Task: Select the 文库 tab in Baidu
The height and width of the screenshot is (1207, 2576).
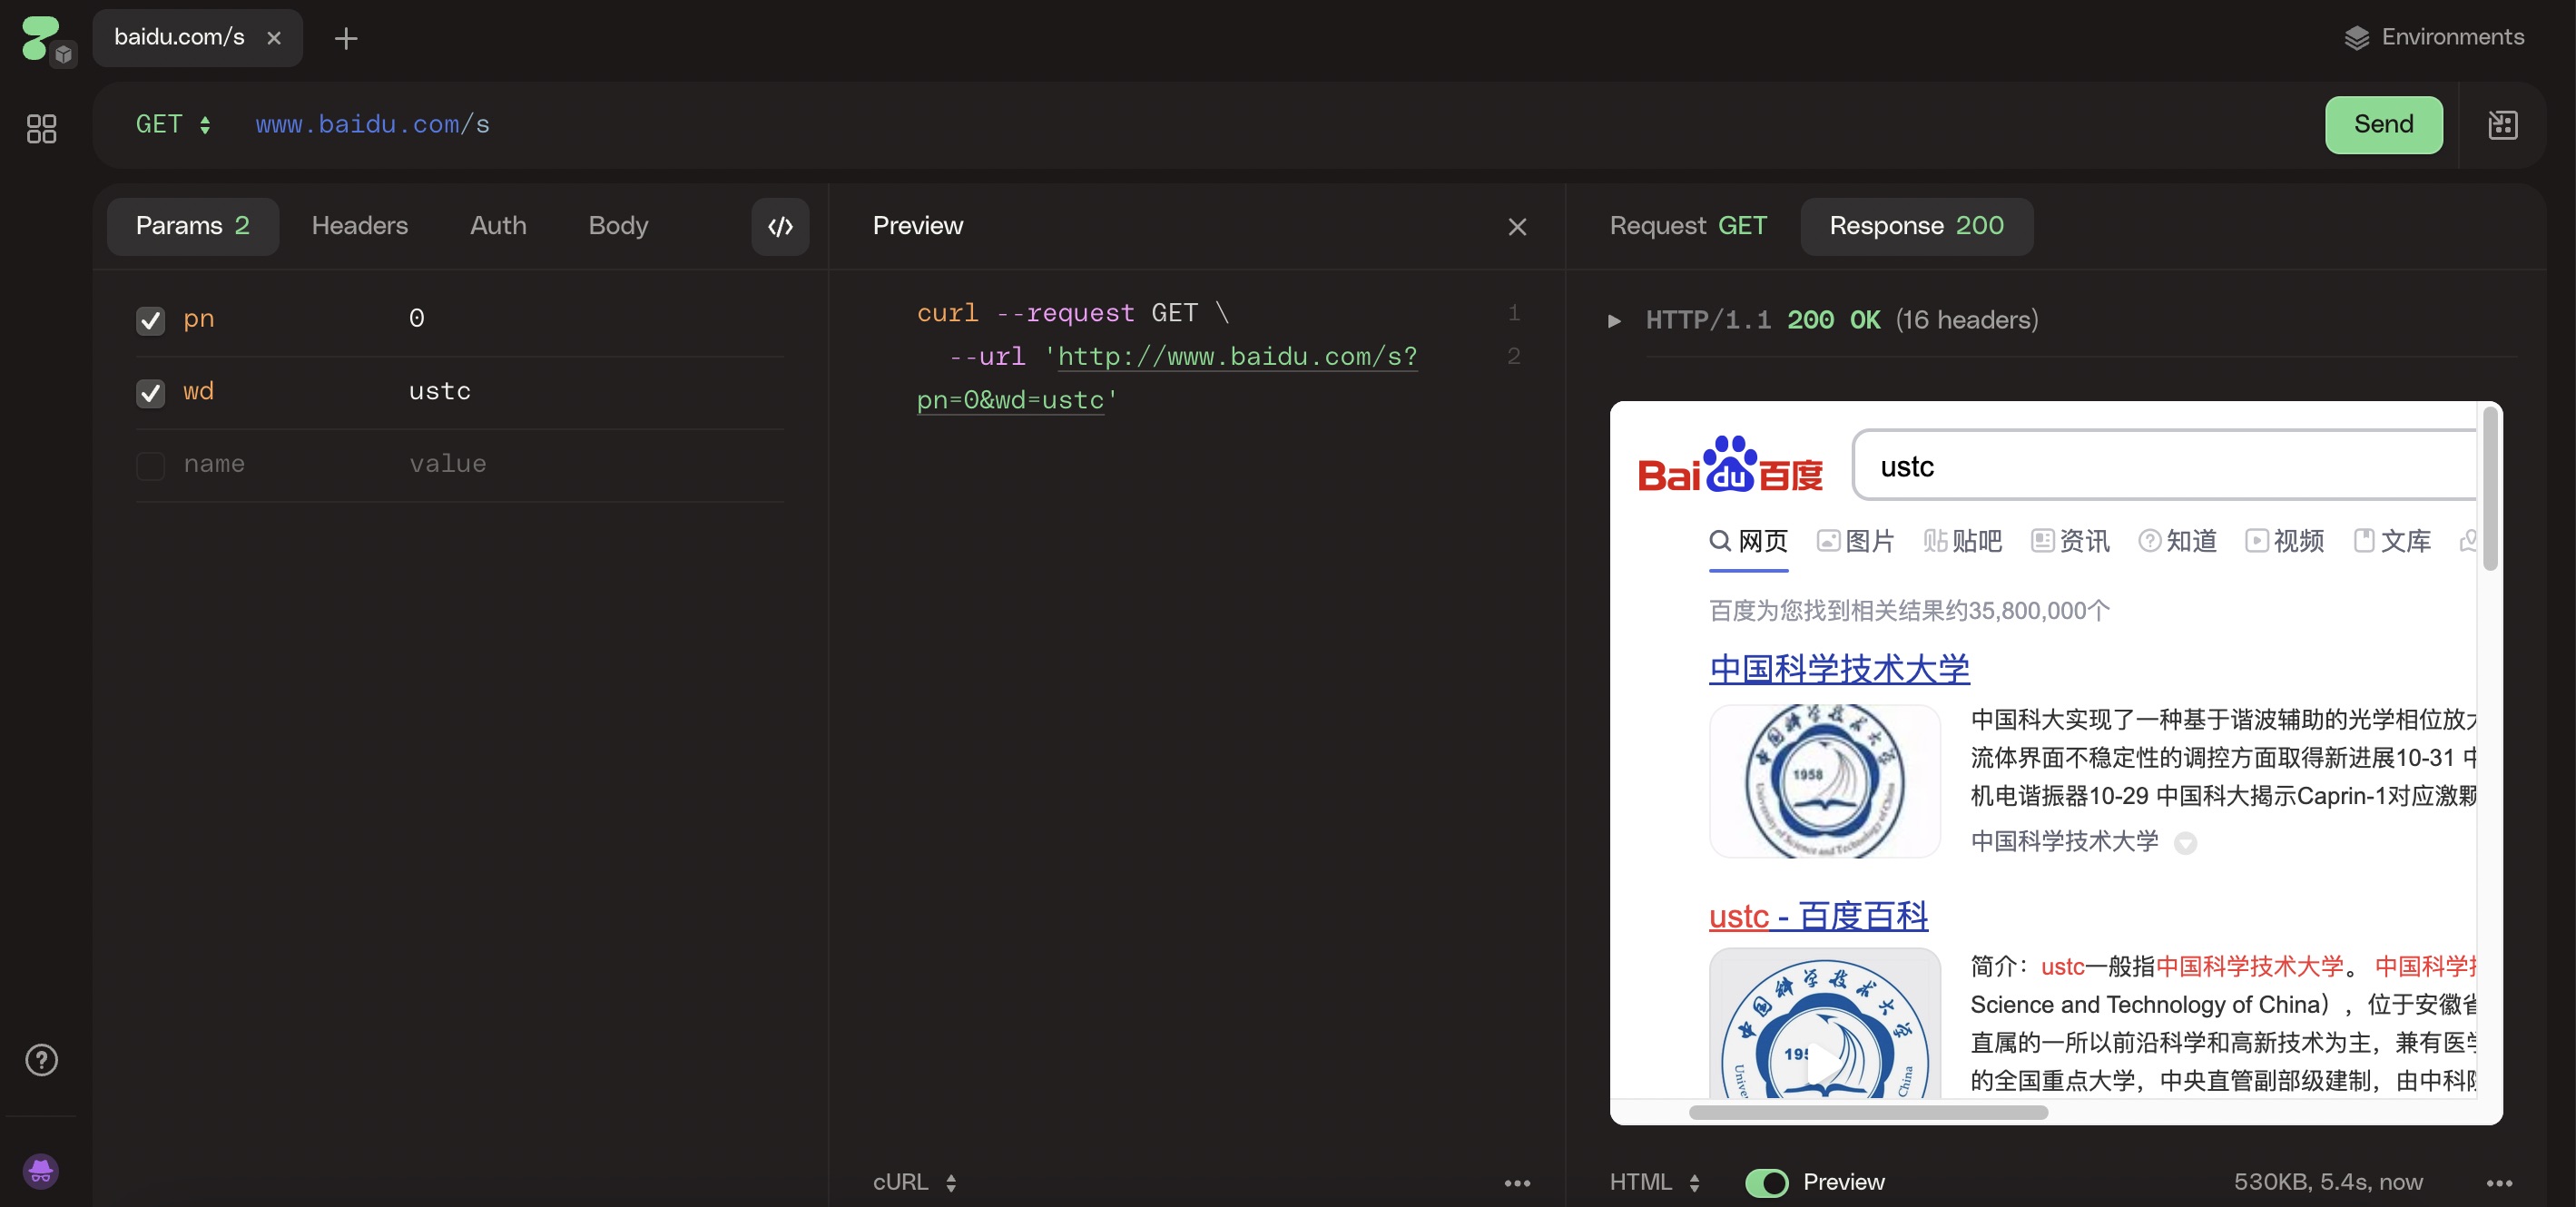Action: (x=2391, y=541)
